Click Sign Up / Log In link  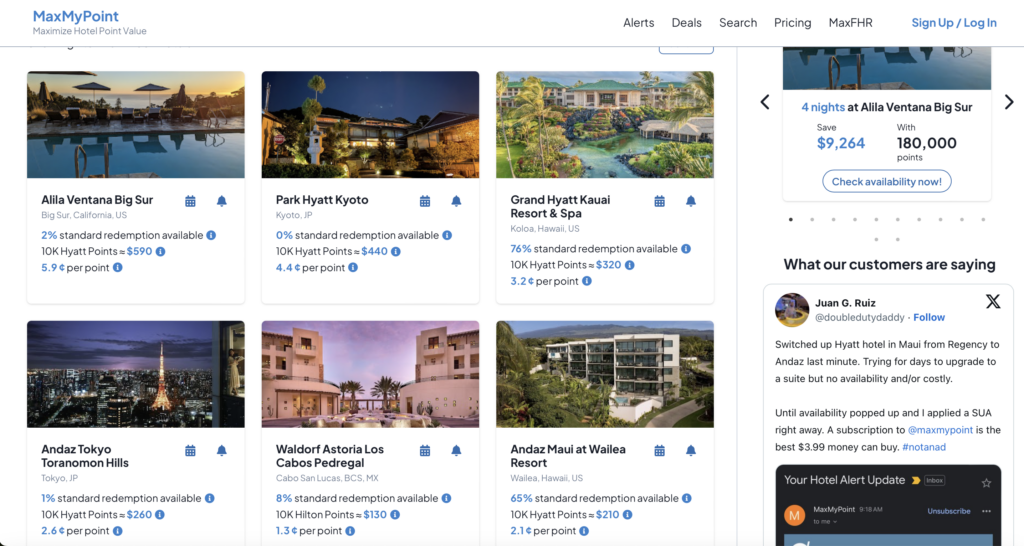953,23
